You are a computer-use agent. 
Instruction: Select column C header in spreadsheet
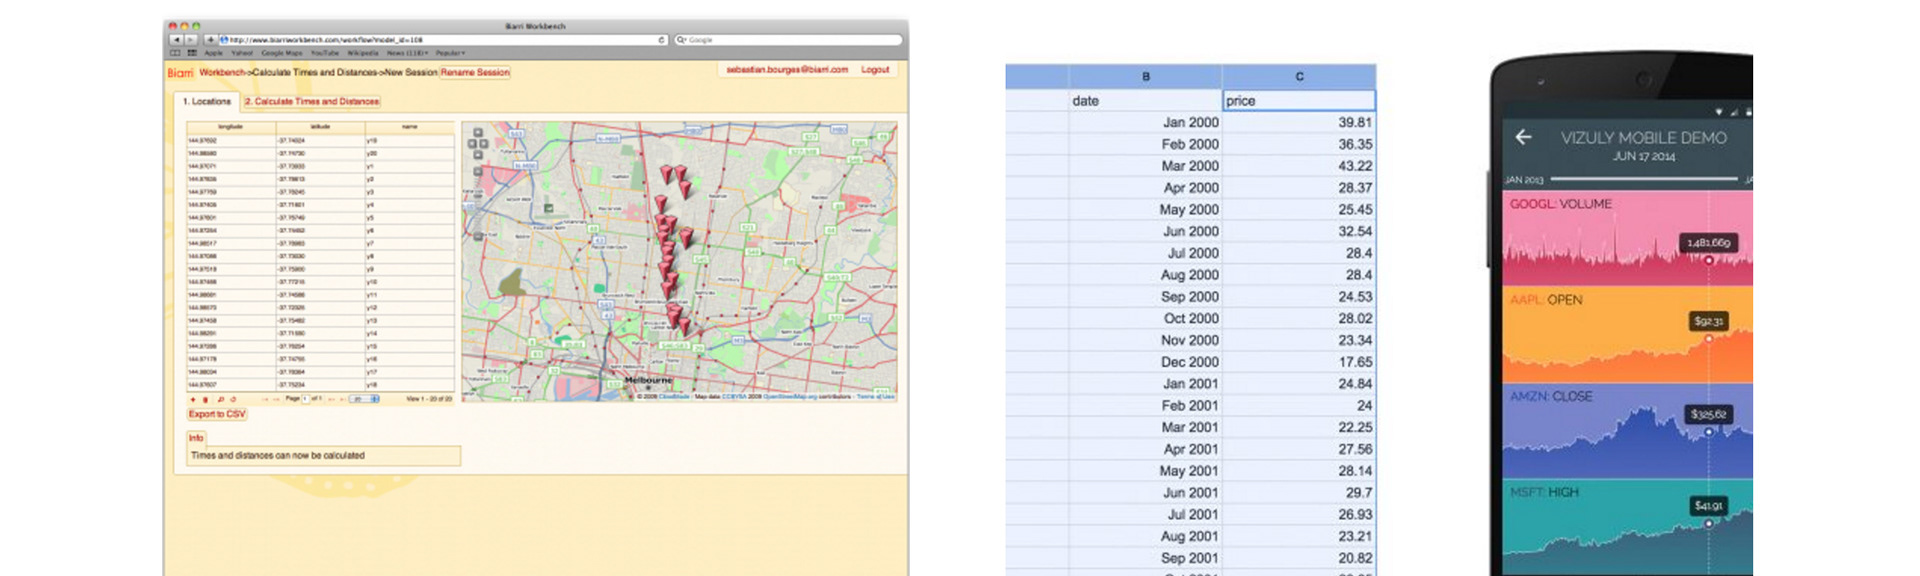point(1299,76)
